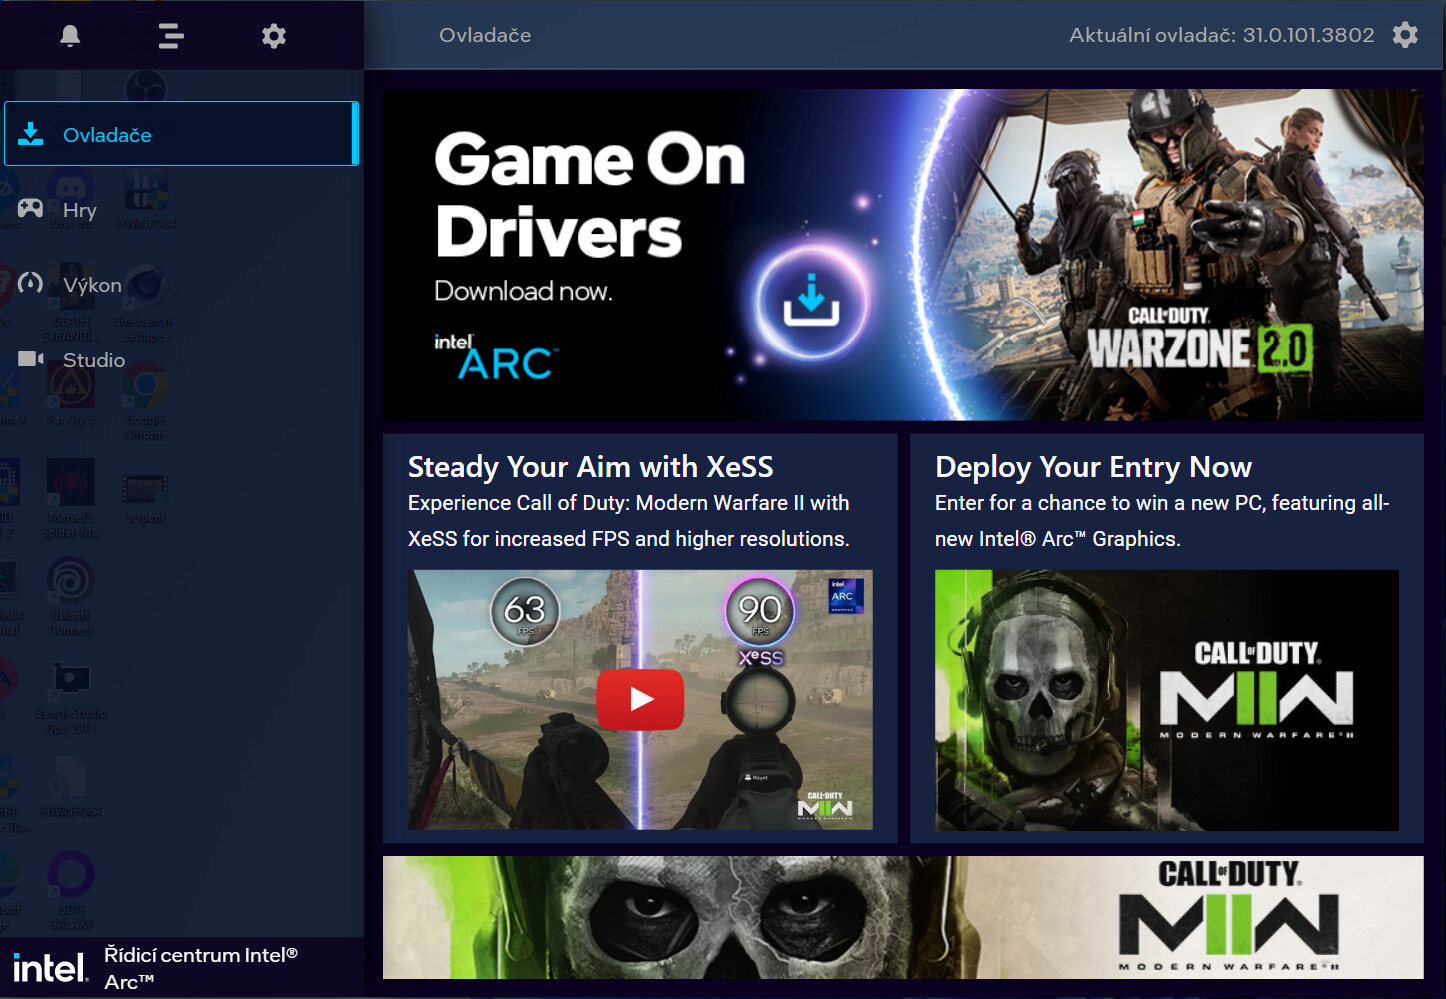This screenshot has width=1446, height=999.
Task: Open driver settings gear next to version
Action: [1405, 35]
